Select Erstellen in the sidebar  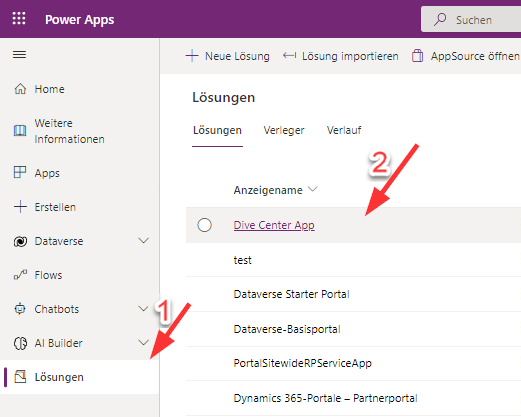point(79,207)
